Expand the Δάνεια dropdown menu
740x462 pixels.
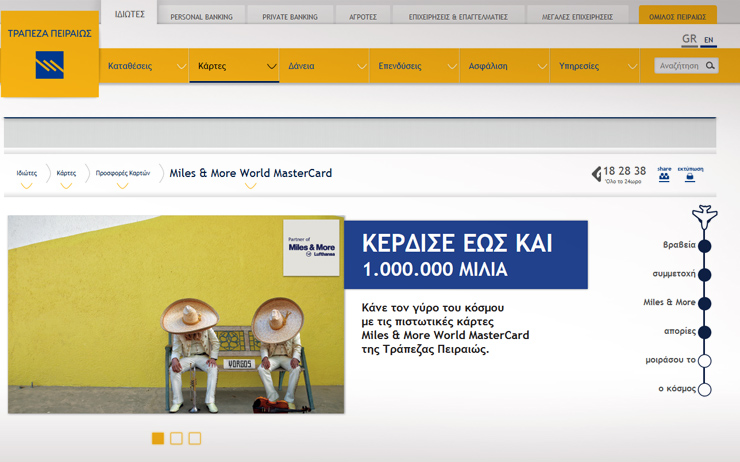point(362,67)
